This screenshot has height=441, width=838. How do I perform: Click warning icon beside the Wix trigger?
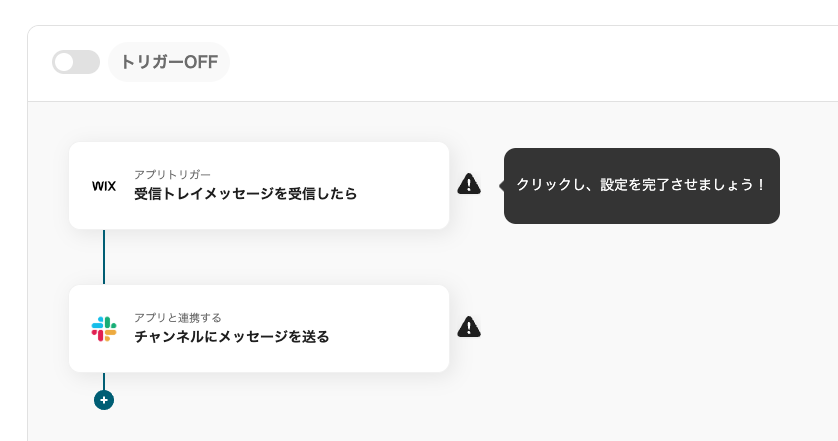469,184
